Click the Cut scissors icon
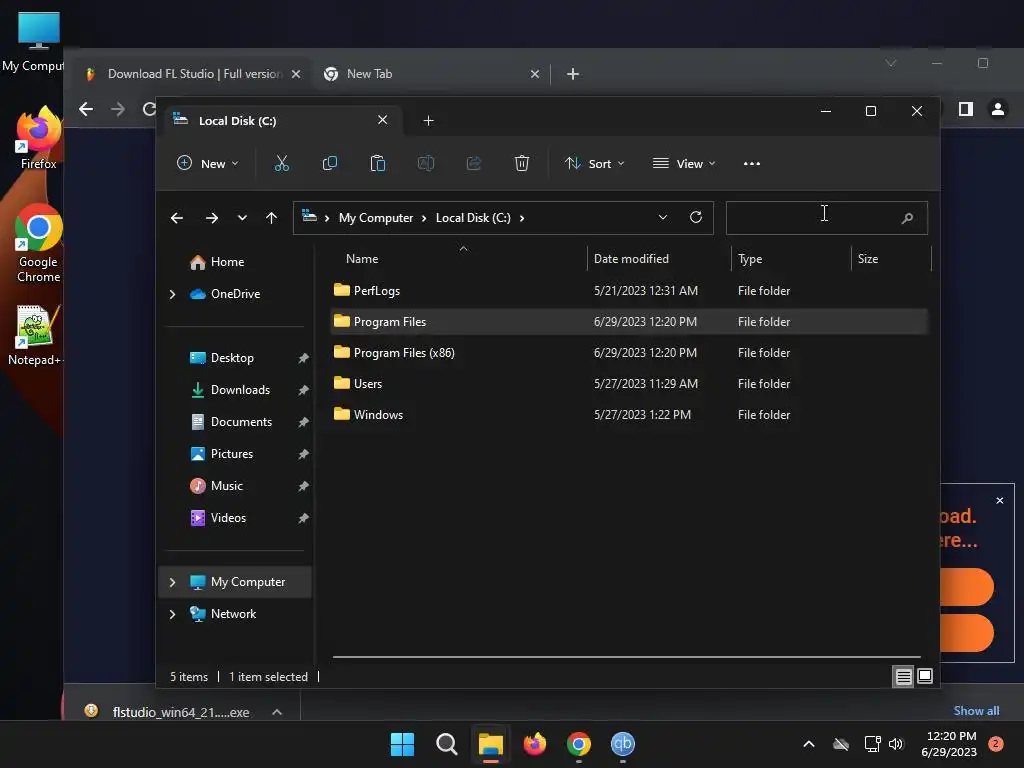Image resolution: width=1024 pixels, height=768 pixels. pyautogui.click(x=281, y=163)
